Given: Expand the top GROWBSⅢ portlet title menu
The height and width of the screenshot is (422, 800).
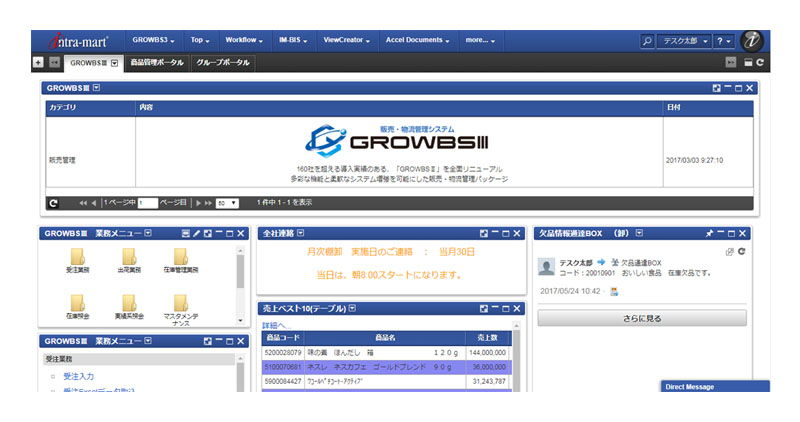Looking at the screenshot, I should [x=96, y=88].
